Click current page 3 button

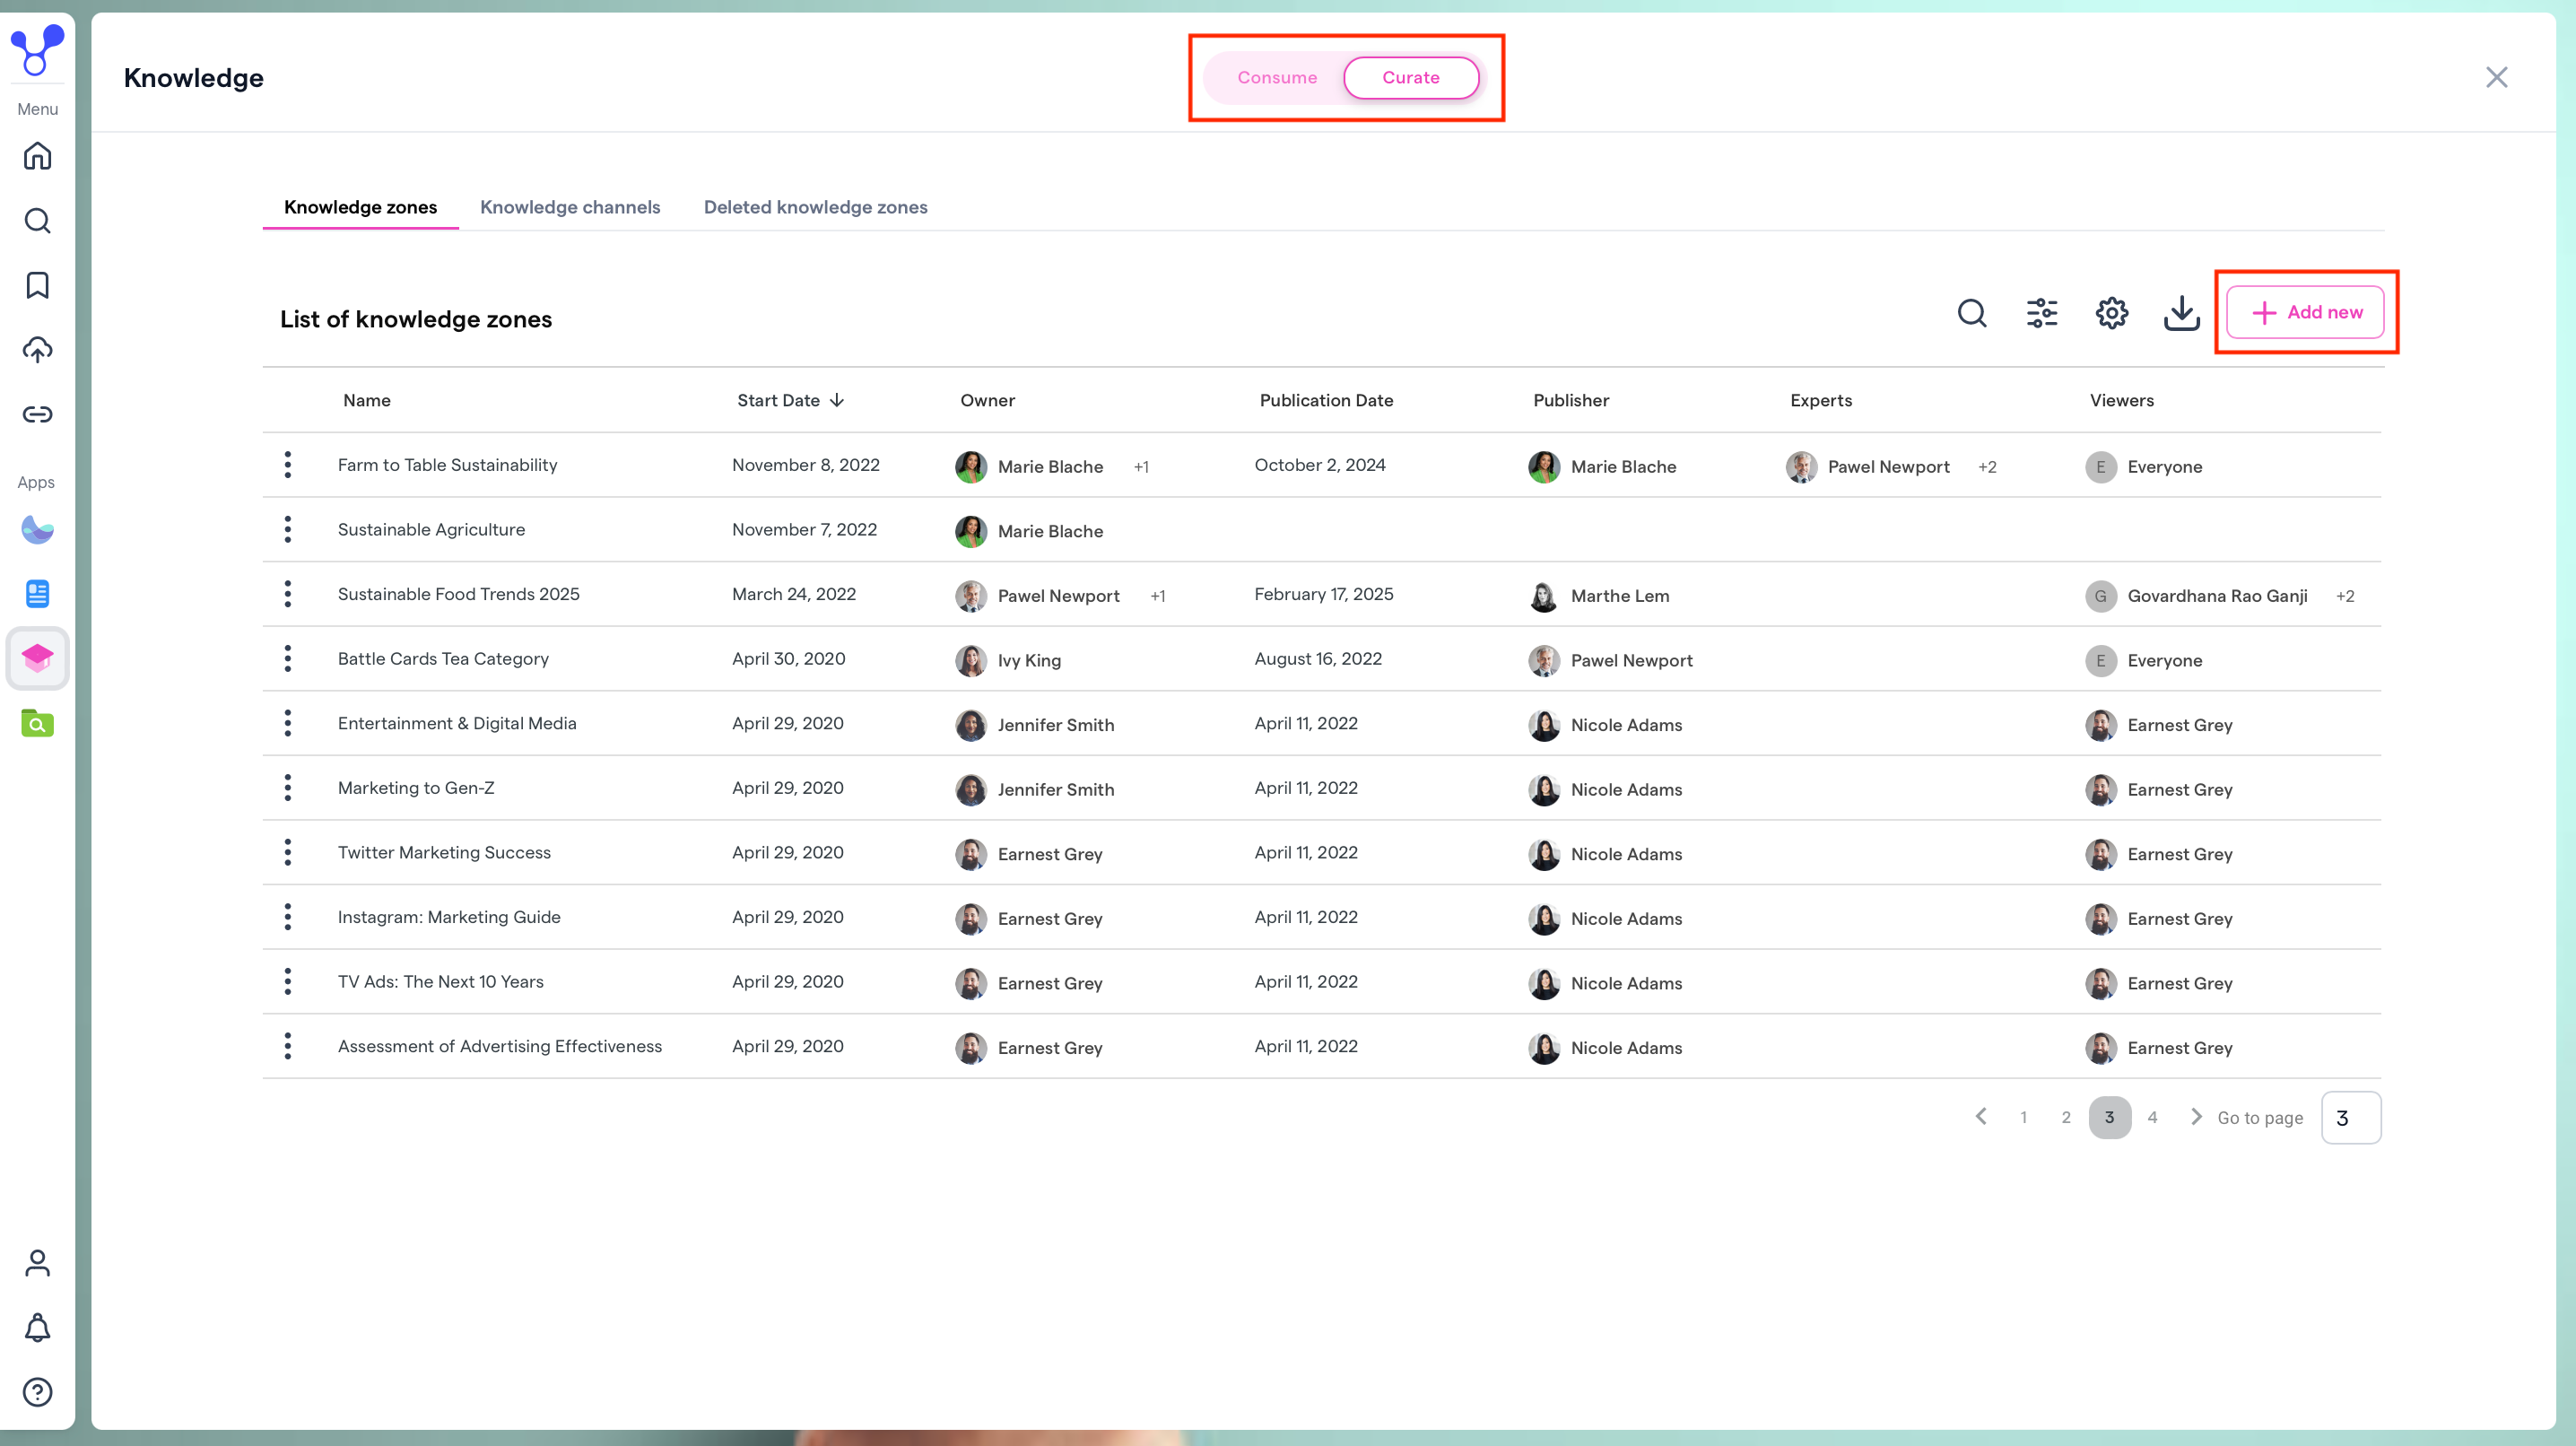click(2109, 1117)
